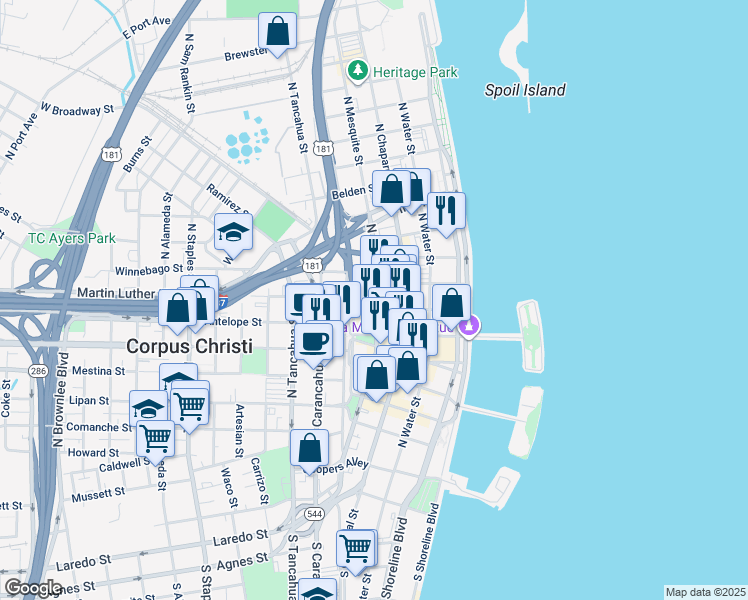748x600 pixels.
Task: Select the Agnes St label near S Tancahua
Action: [242, 561]
